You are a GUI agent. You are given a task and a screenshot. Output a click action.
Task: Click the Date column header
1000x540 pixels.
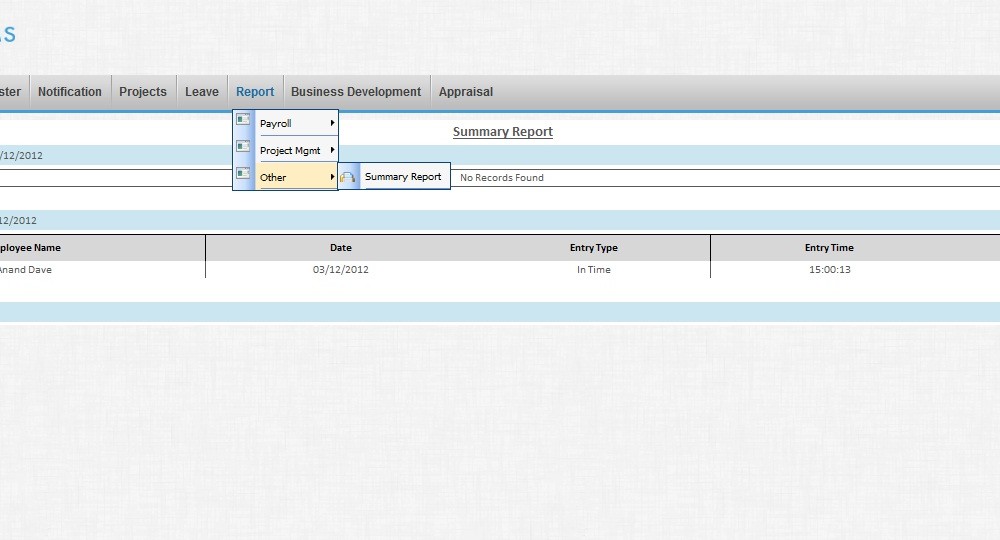click(x=341, y=248)
